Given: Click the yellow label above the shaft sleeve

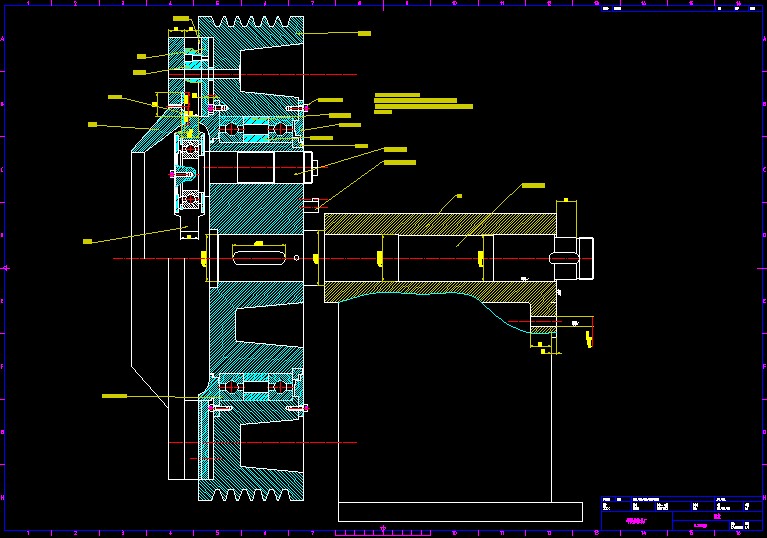Looking at the screenshot, I should pyautogui.click(x=533, y=185).
